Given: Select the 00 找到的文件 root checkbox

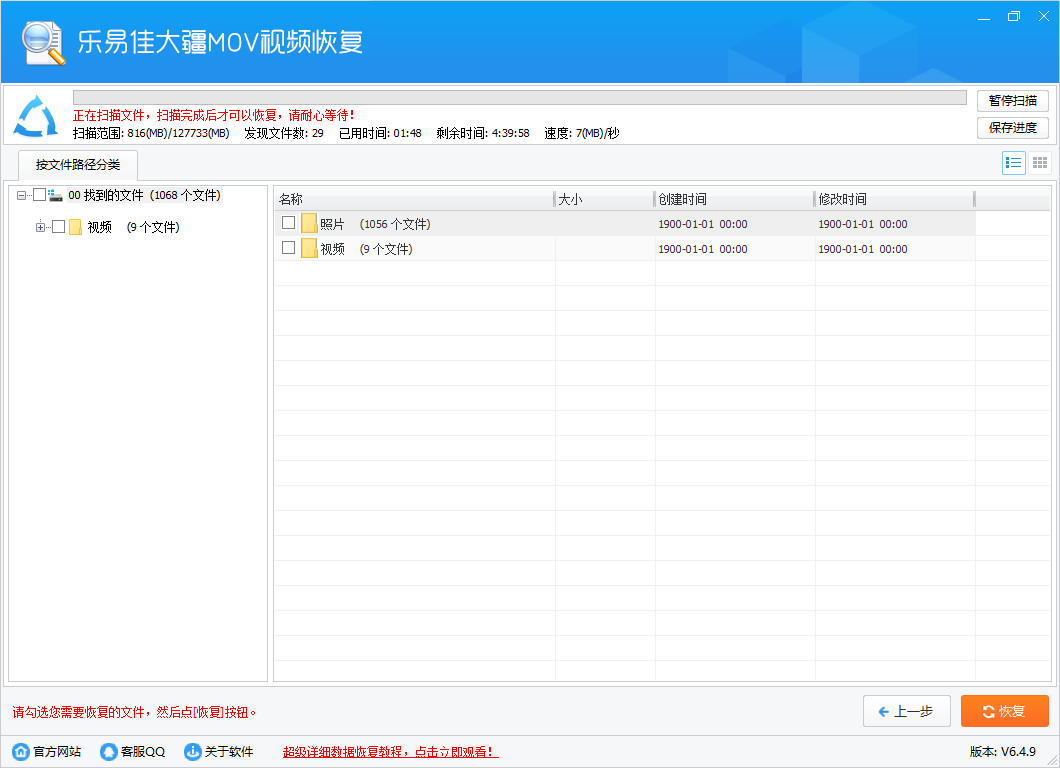Looking at the screenshot, I should tap(40, 195).
